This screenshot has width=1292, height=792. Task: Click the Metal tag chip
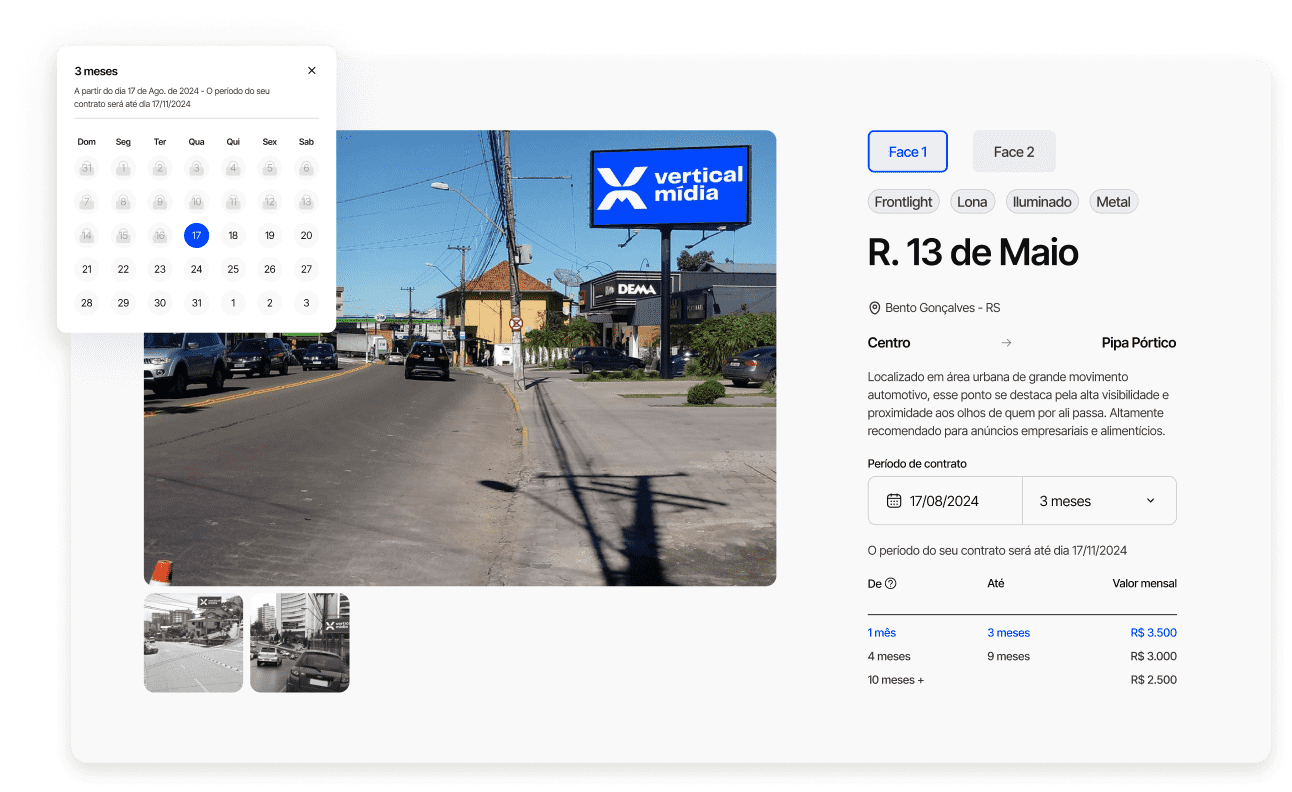1112,202
